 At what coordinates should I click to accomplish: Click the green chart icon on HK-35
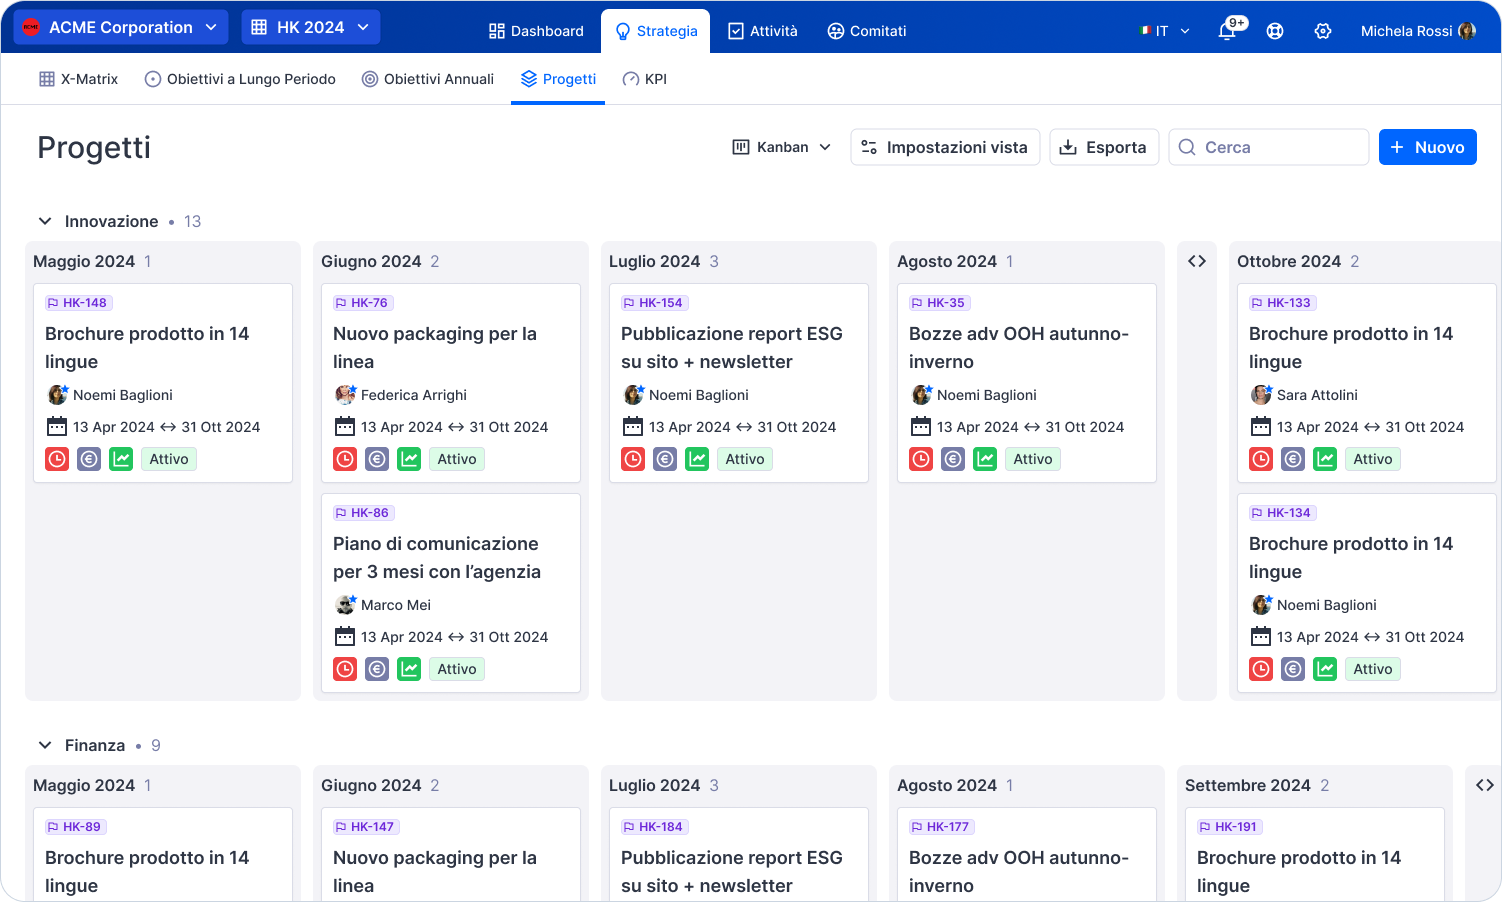[986, 459]
